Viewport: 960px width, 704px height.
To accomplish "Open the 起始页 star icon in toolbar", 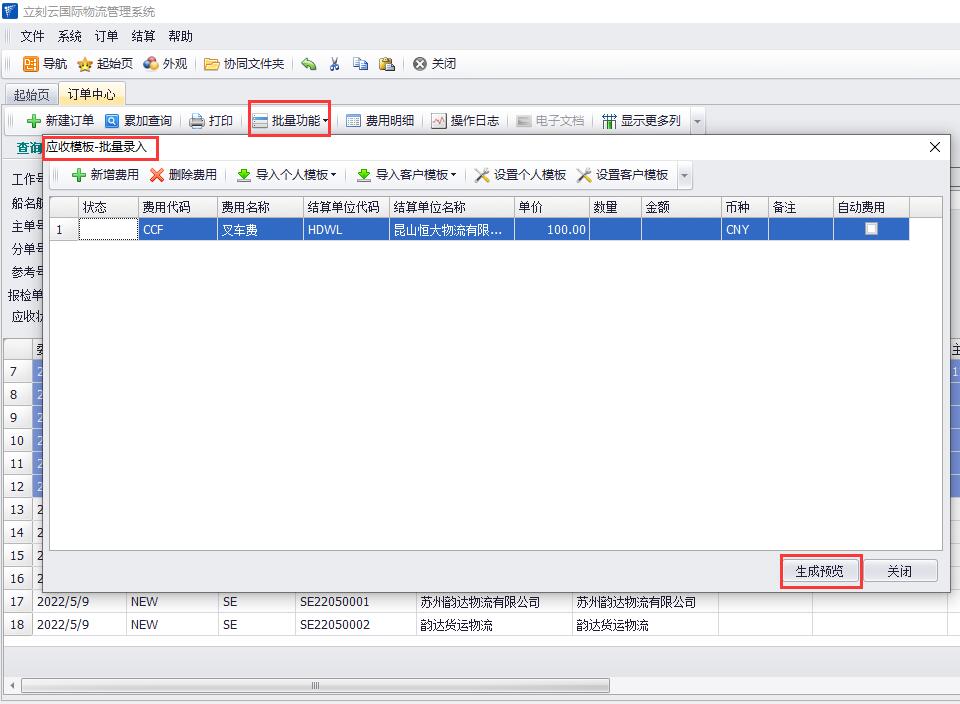I will (85, 64).
